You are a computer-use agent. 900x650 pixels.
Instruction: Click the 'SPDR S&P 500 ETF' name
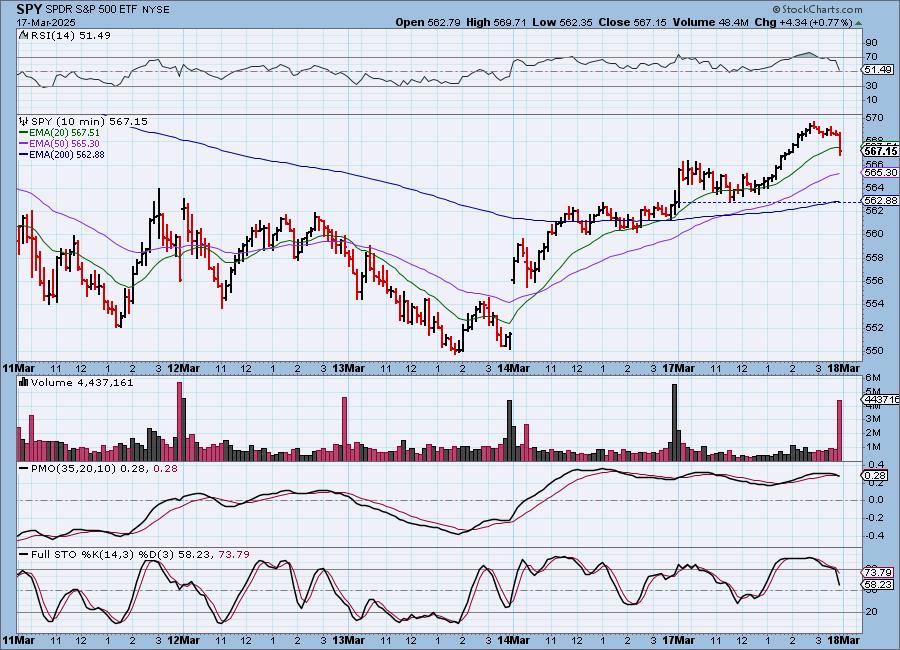coord(90,10)
